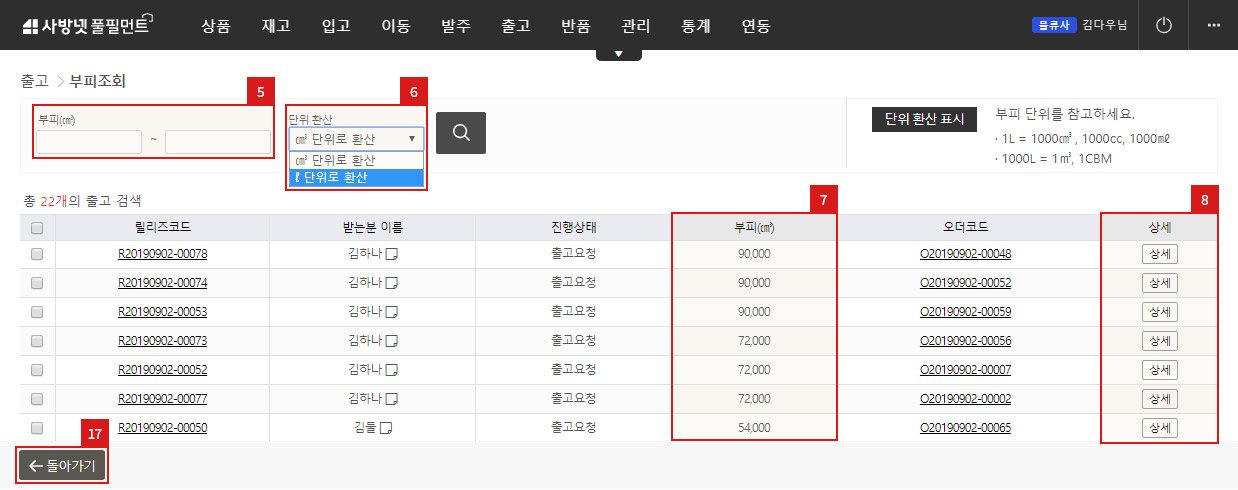Open order code O20190902-00048 link
Image resolution: width=1238 pixels, height=490 pixels.
tap(965, 254)
